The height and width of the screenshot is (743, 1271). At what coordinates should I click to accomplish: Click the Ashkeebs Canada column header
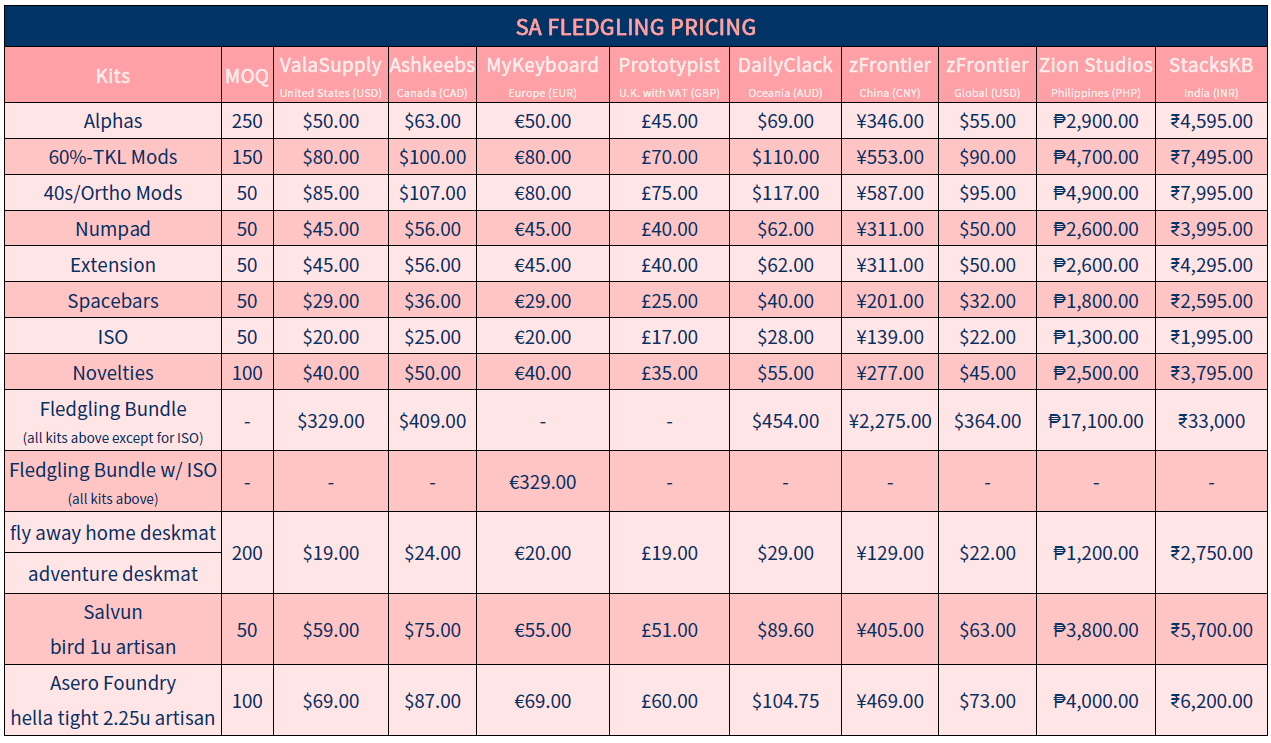(x=432, y=75)
